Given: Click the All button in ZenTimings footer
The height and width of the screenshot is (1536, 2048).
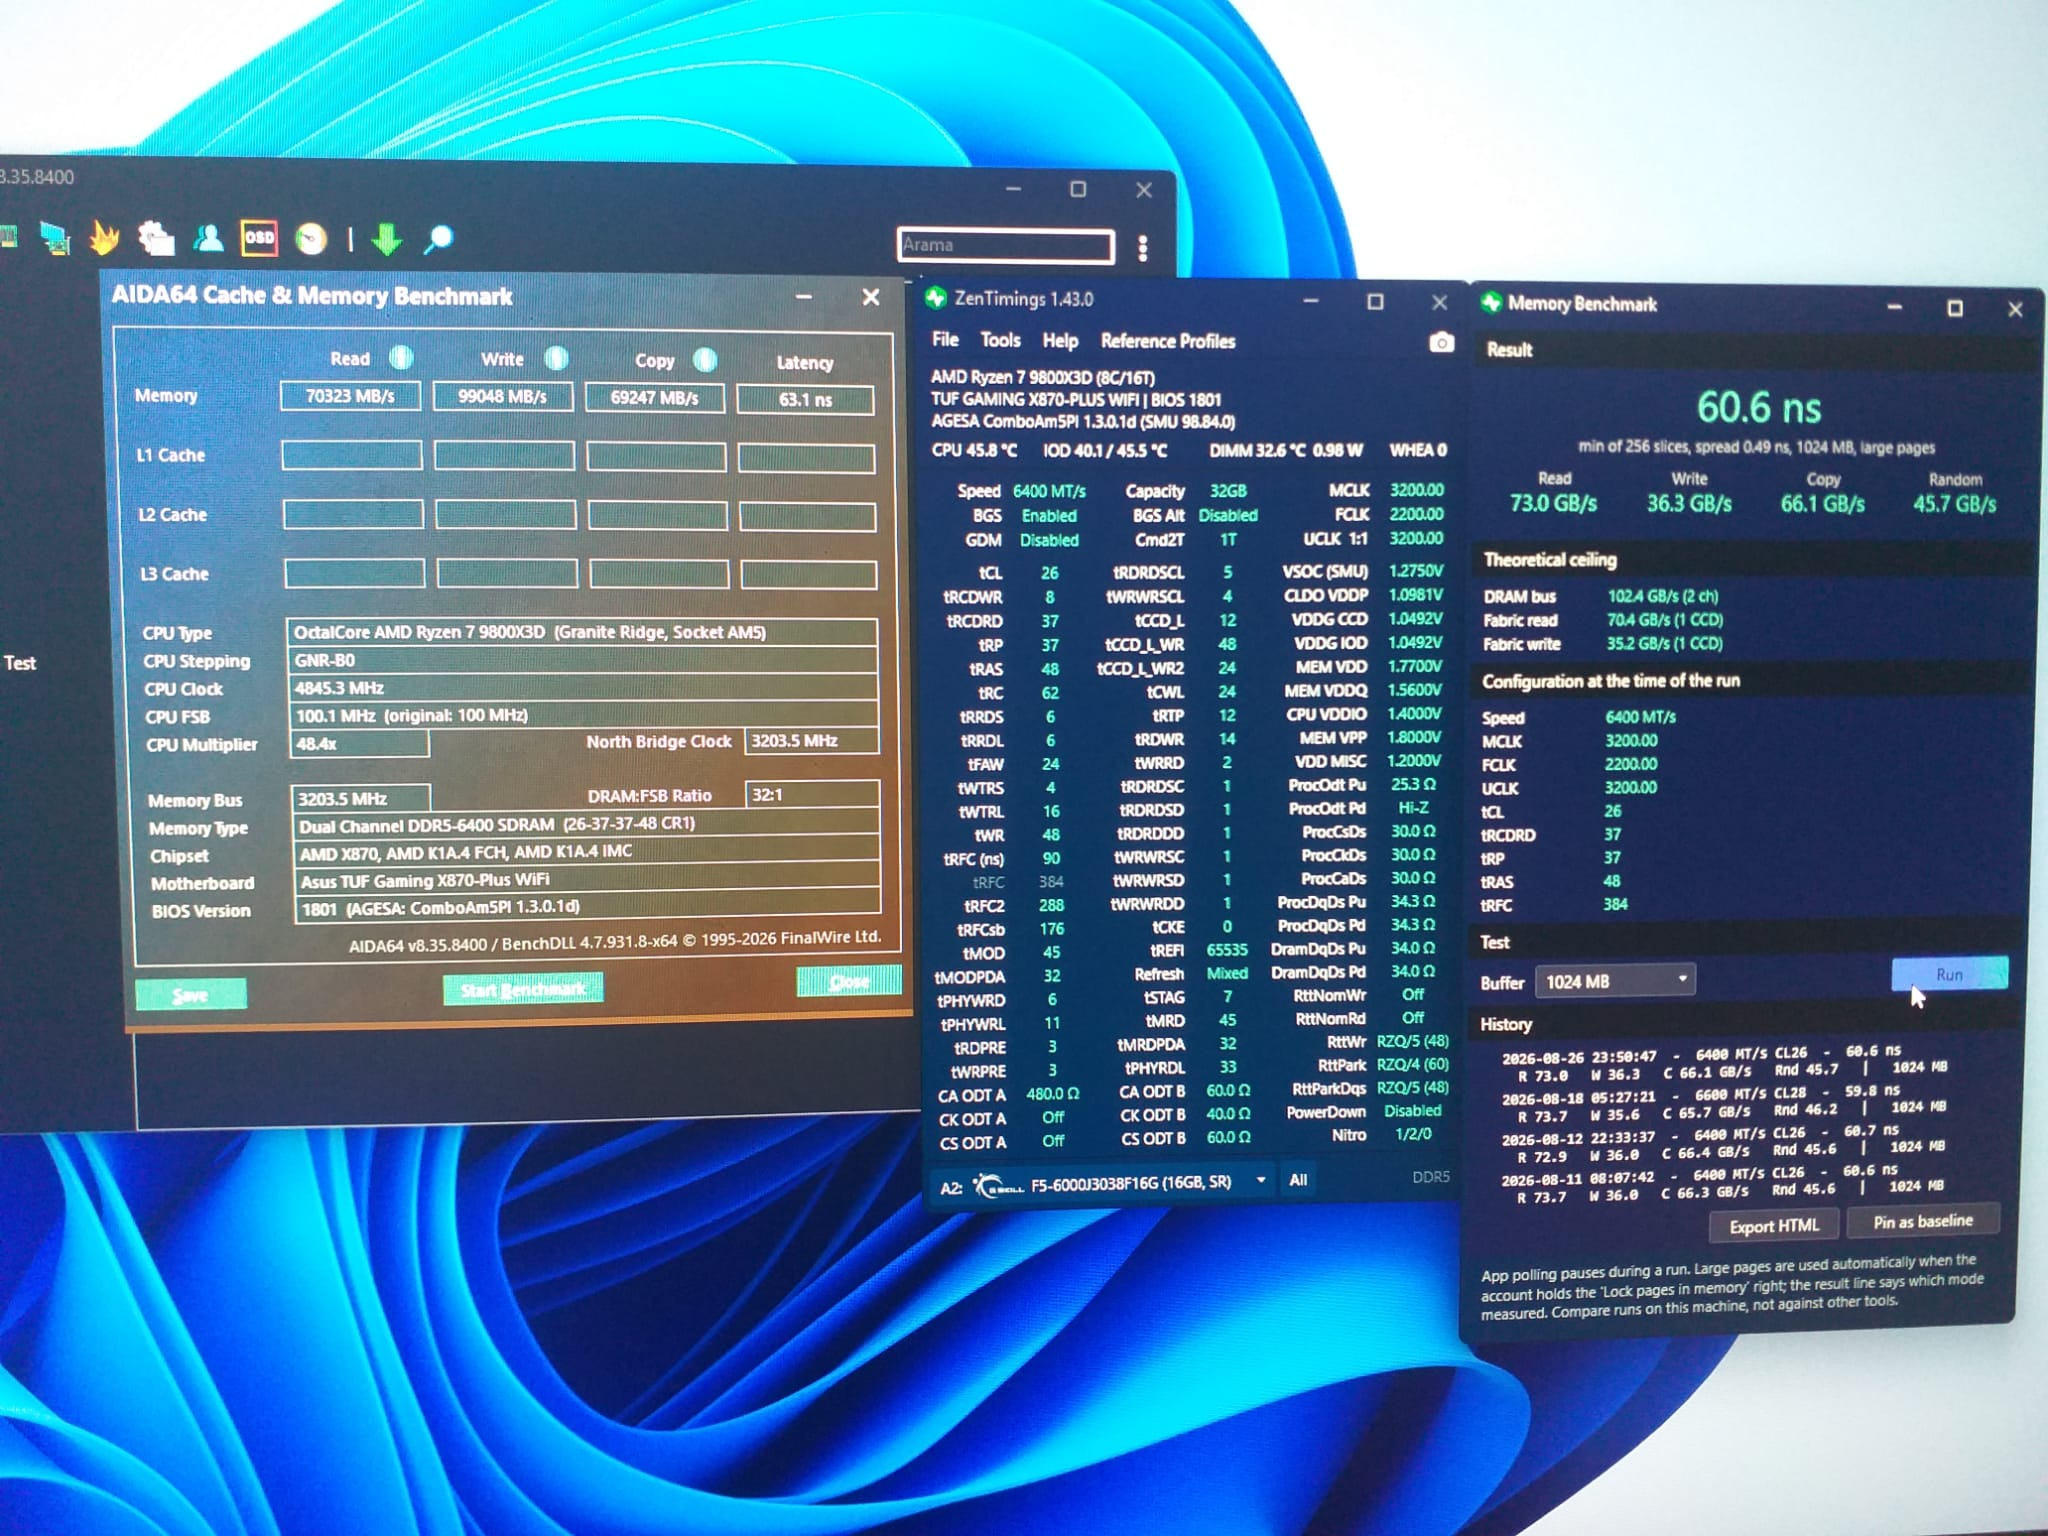Looking at the screenshot, I should coord(1298,1180).
